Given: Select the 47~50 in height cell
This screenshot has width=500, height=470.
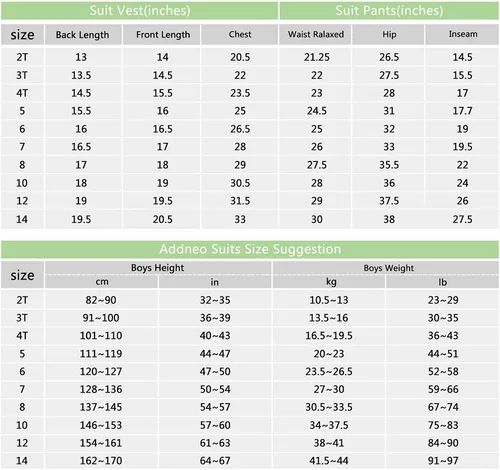Looking at the screenshot, I should (x=215, y=372).
